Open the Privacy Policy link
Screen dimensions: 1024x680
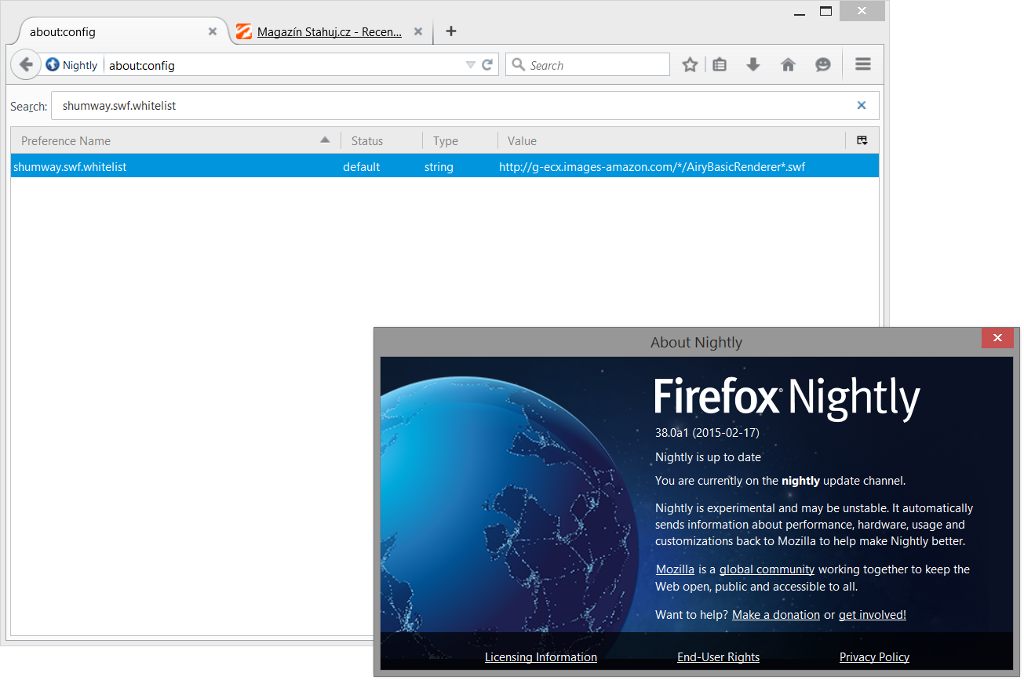click(874, 657)
